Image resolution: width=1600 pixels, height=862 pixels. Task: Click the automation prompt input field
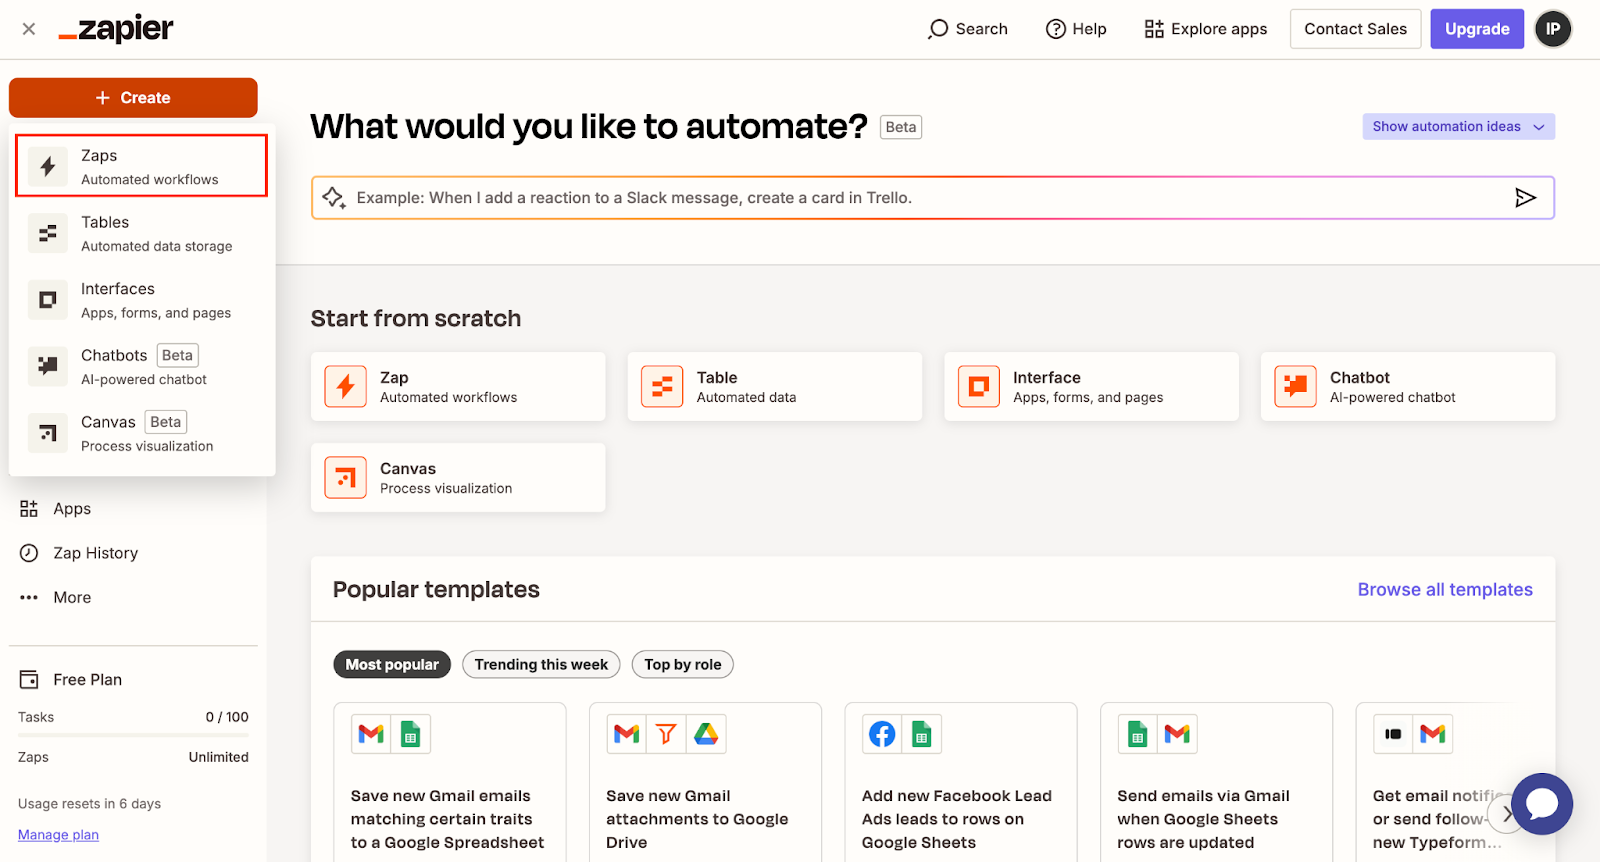click(920, 198)
